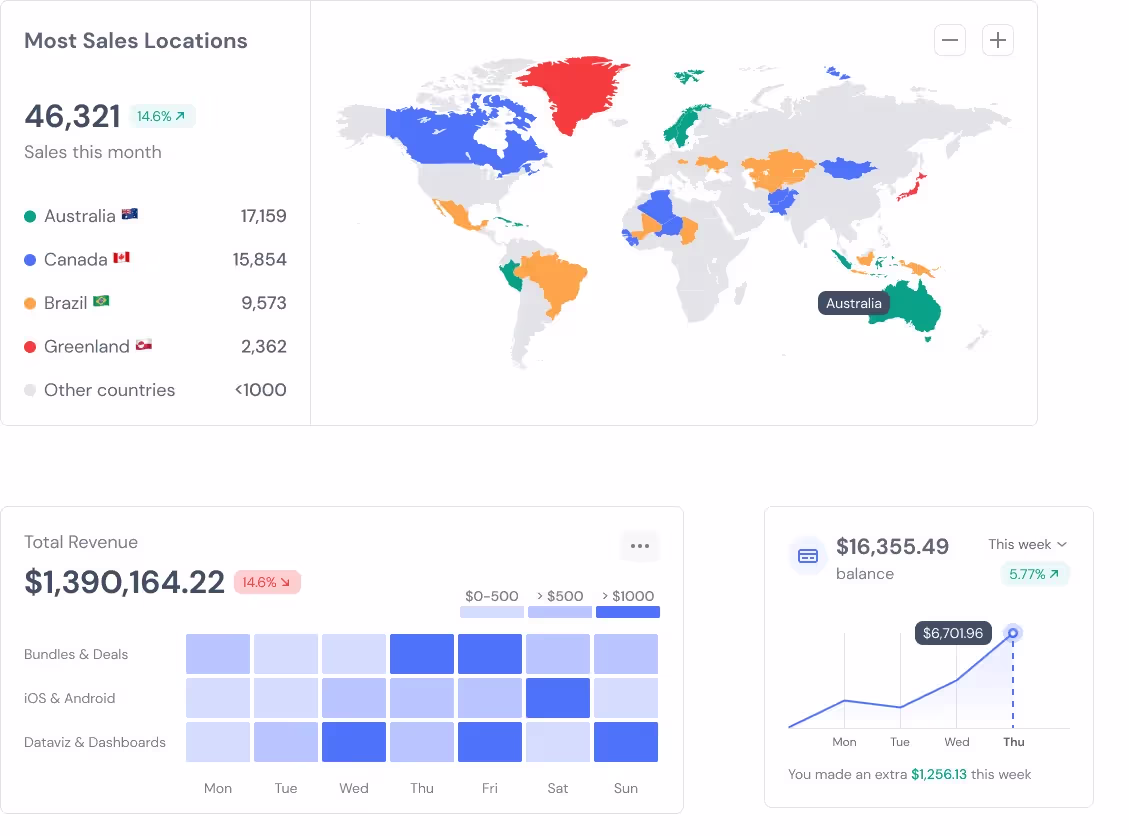Image resolution: width=1129 pixels, height=836 pixels.
Task: Open Total Revenue three-dots menu
Action: tap(640, 546)
